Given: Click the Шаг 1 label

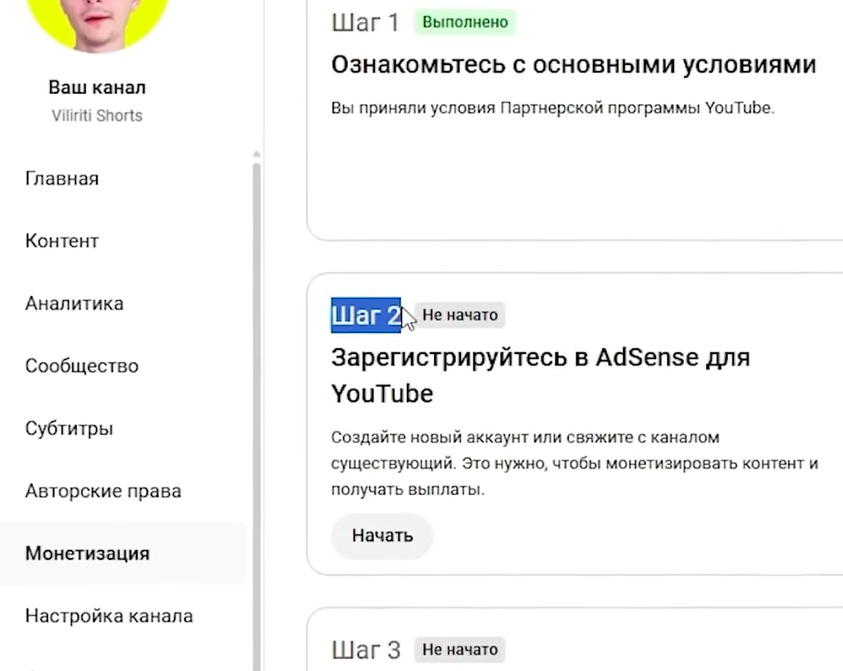Looking at the screenshot, I should pyautogui.click(x=366, y=23).
